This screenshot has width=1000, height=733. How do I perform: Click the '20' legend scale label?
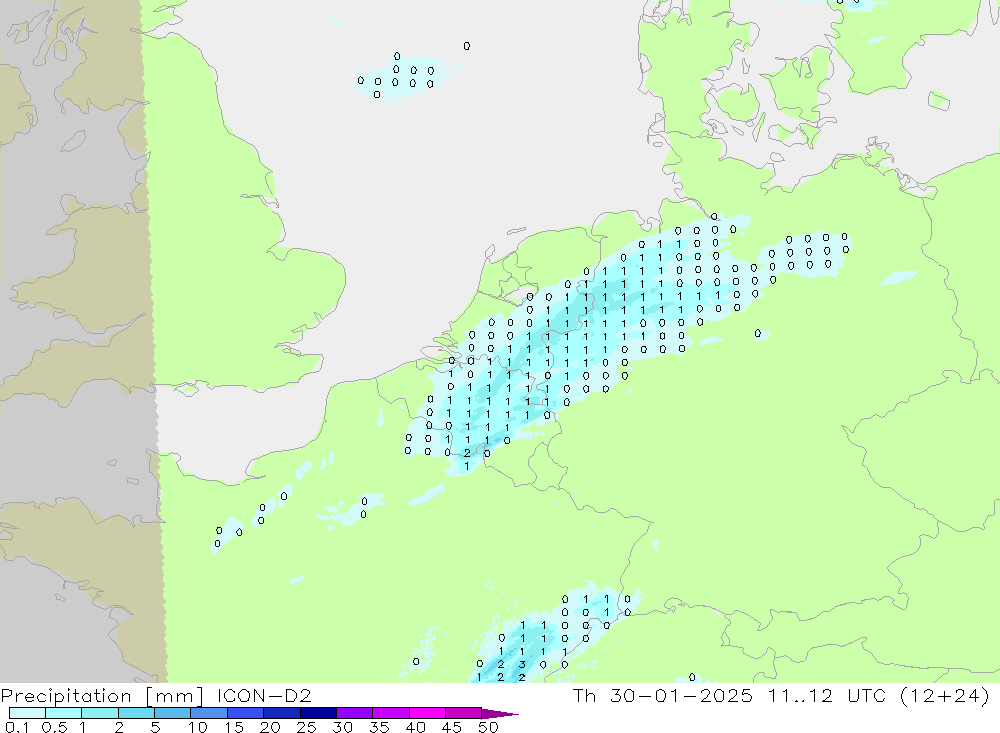pyautogui.click(x=270, y=727)
